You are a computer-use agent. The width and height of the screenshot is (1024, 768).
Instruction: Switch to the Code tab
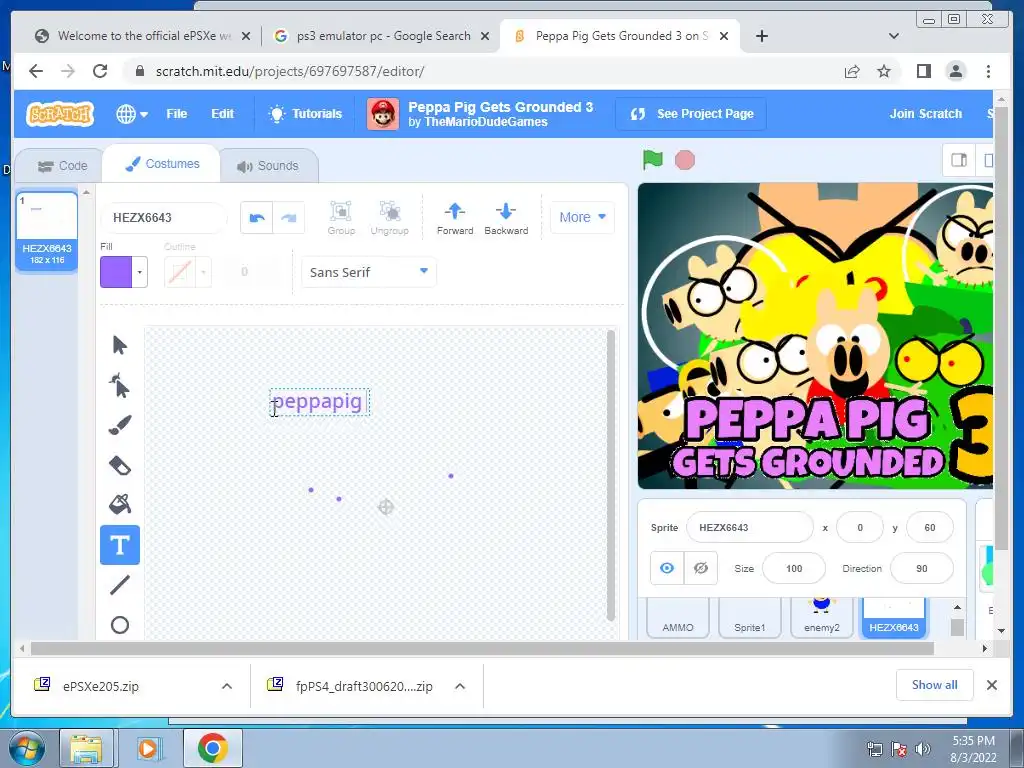tap(62, 166)
